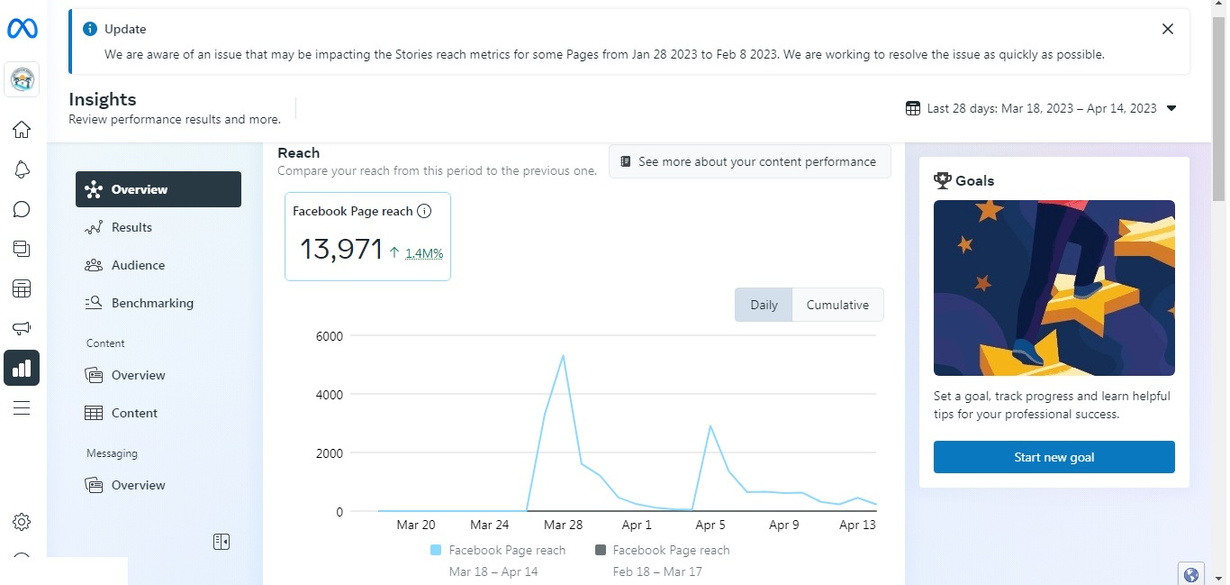Viewport: 1230px width, 585px height.
Task: Open the Inbox chat bubble icon
Action: (21, 210)
